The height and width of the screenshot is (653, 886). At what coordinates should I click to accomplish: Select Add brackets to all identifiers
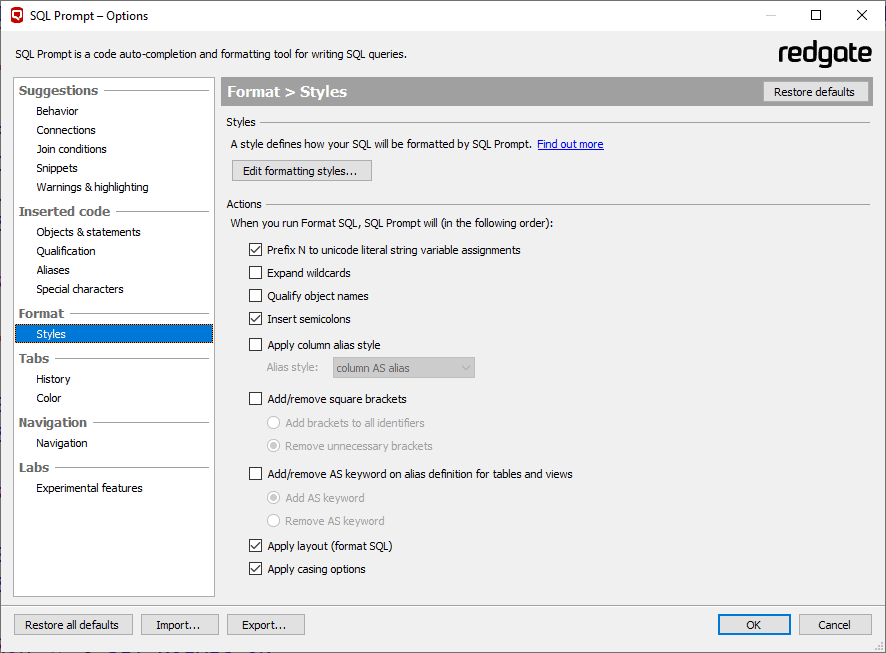(x=274, y=423)
